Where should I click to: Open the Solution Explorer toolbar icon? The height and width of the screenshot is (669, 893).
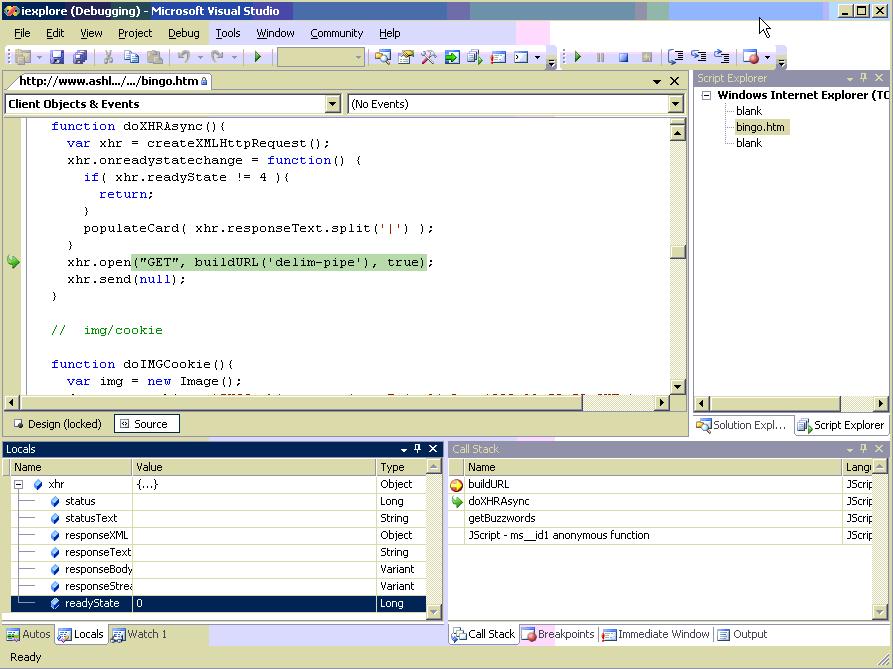(382, 57)
